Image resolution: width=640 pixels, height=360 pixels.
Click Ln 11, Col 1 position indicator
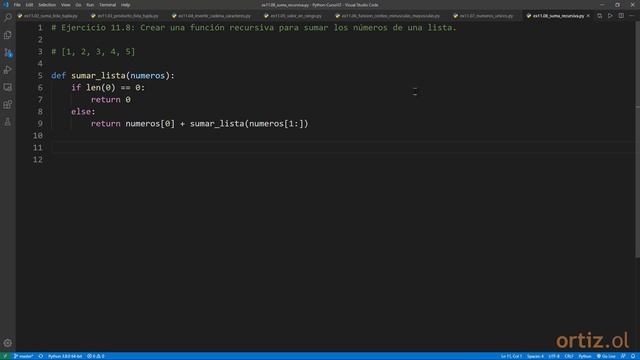tap(511, 356)
